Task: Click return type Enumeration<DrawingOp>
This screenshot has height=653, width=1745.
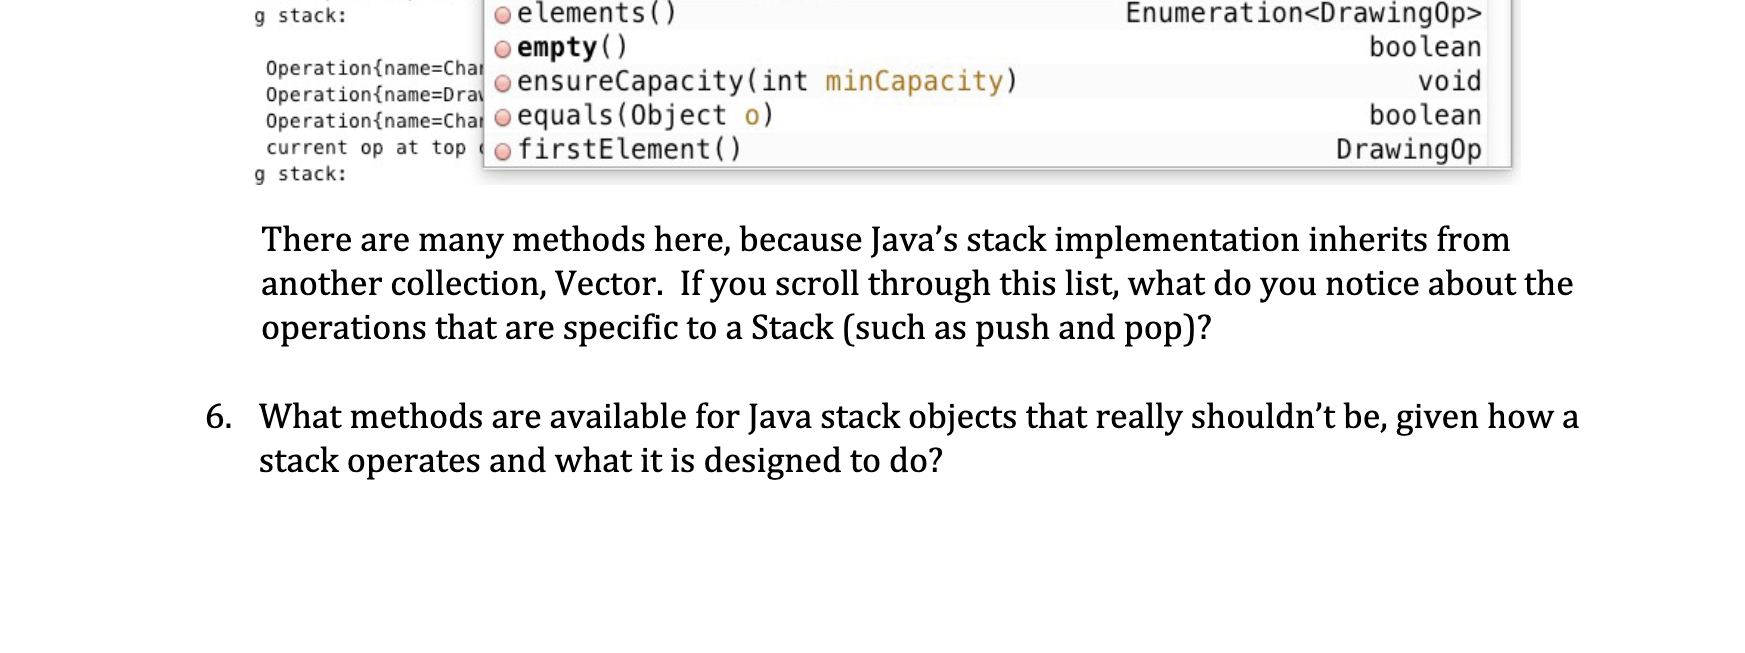Action: point(1303,13)
